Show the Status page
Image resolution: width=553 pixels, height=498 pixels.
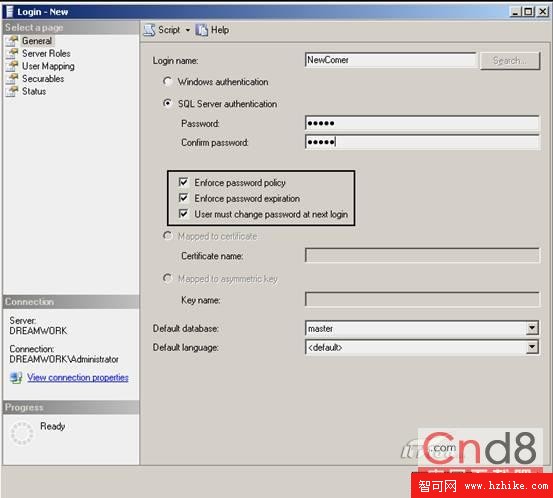34,91
